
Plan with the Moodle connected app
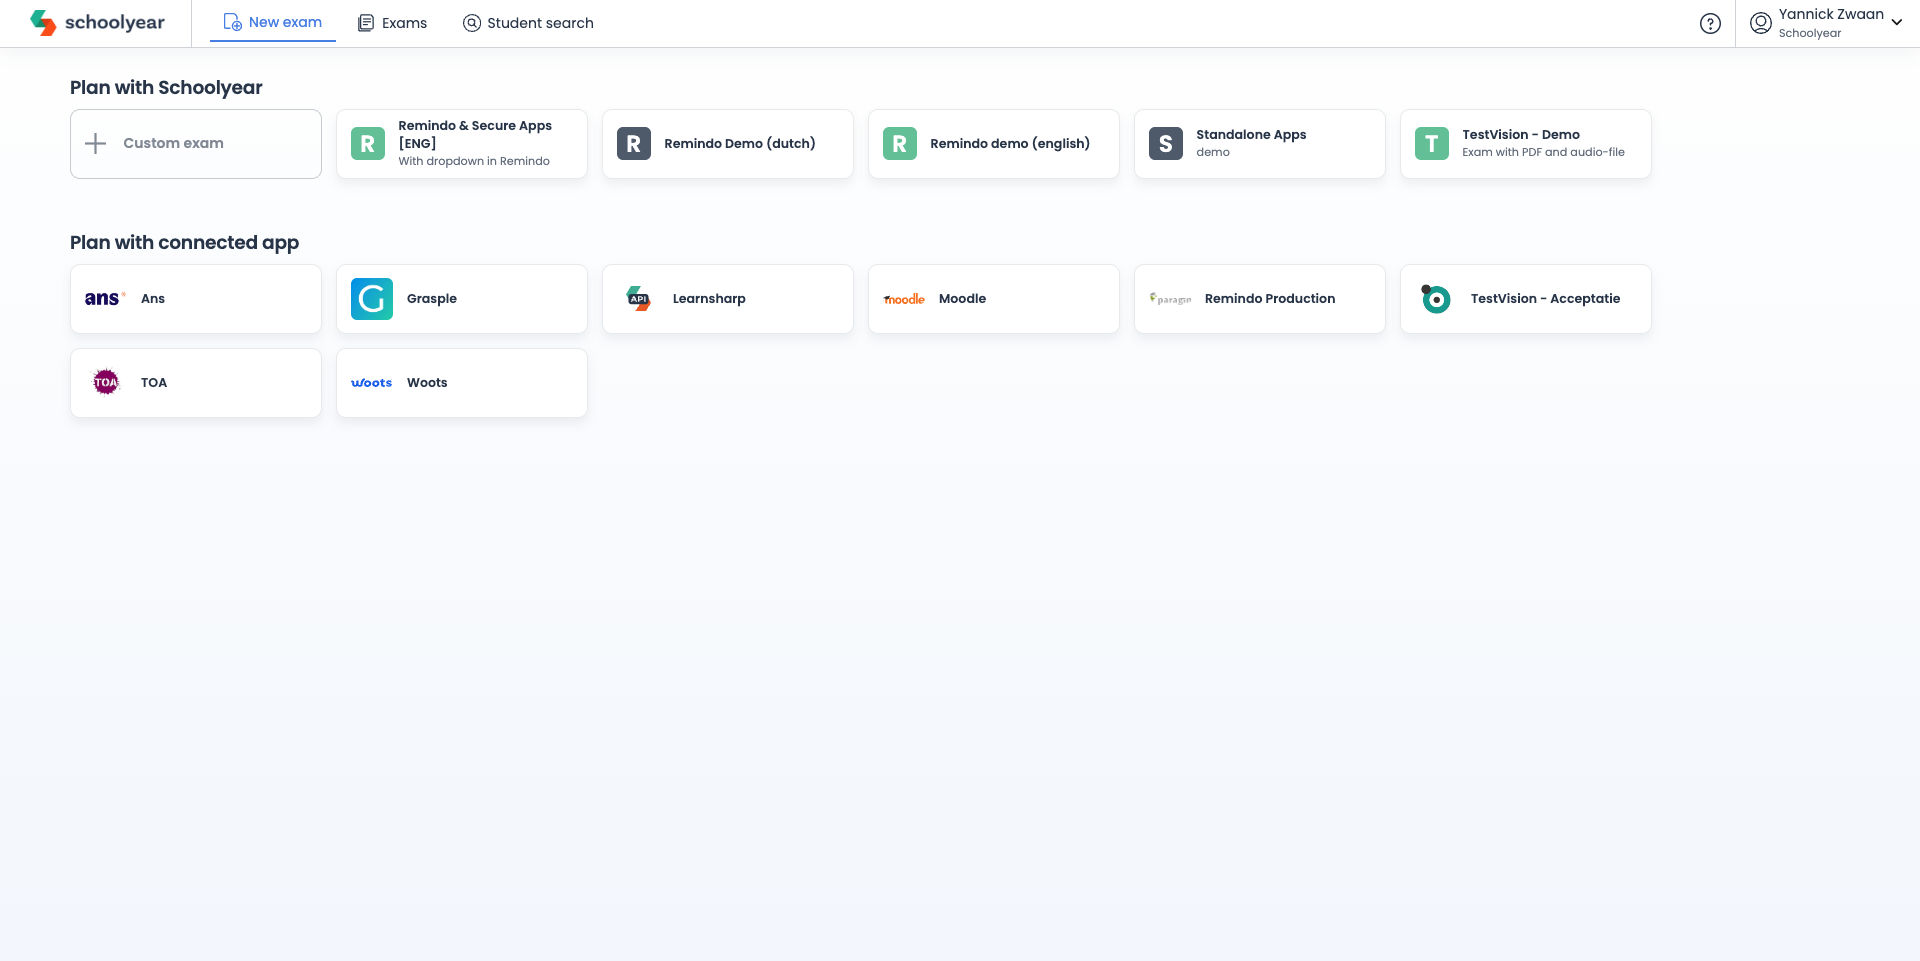click(994, 299)
